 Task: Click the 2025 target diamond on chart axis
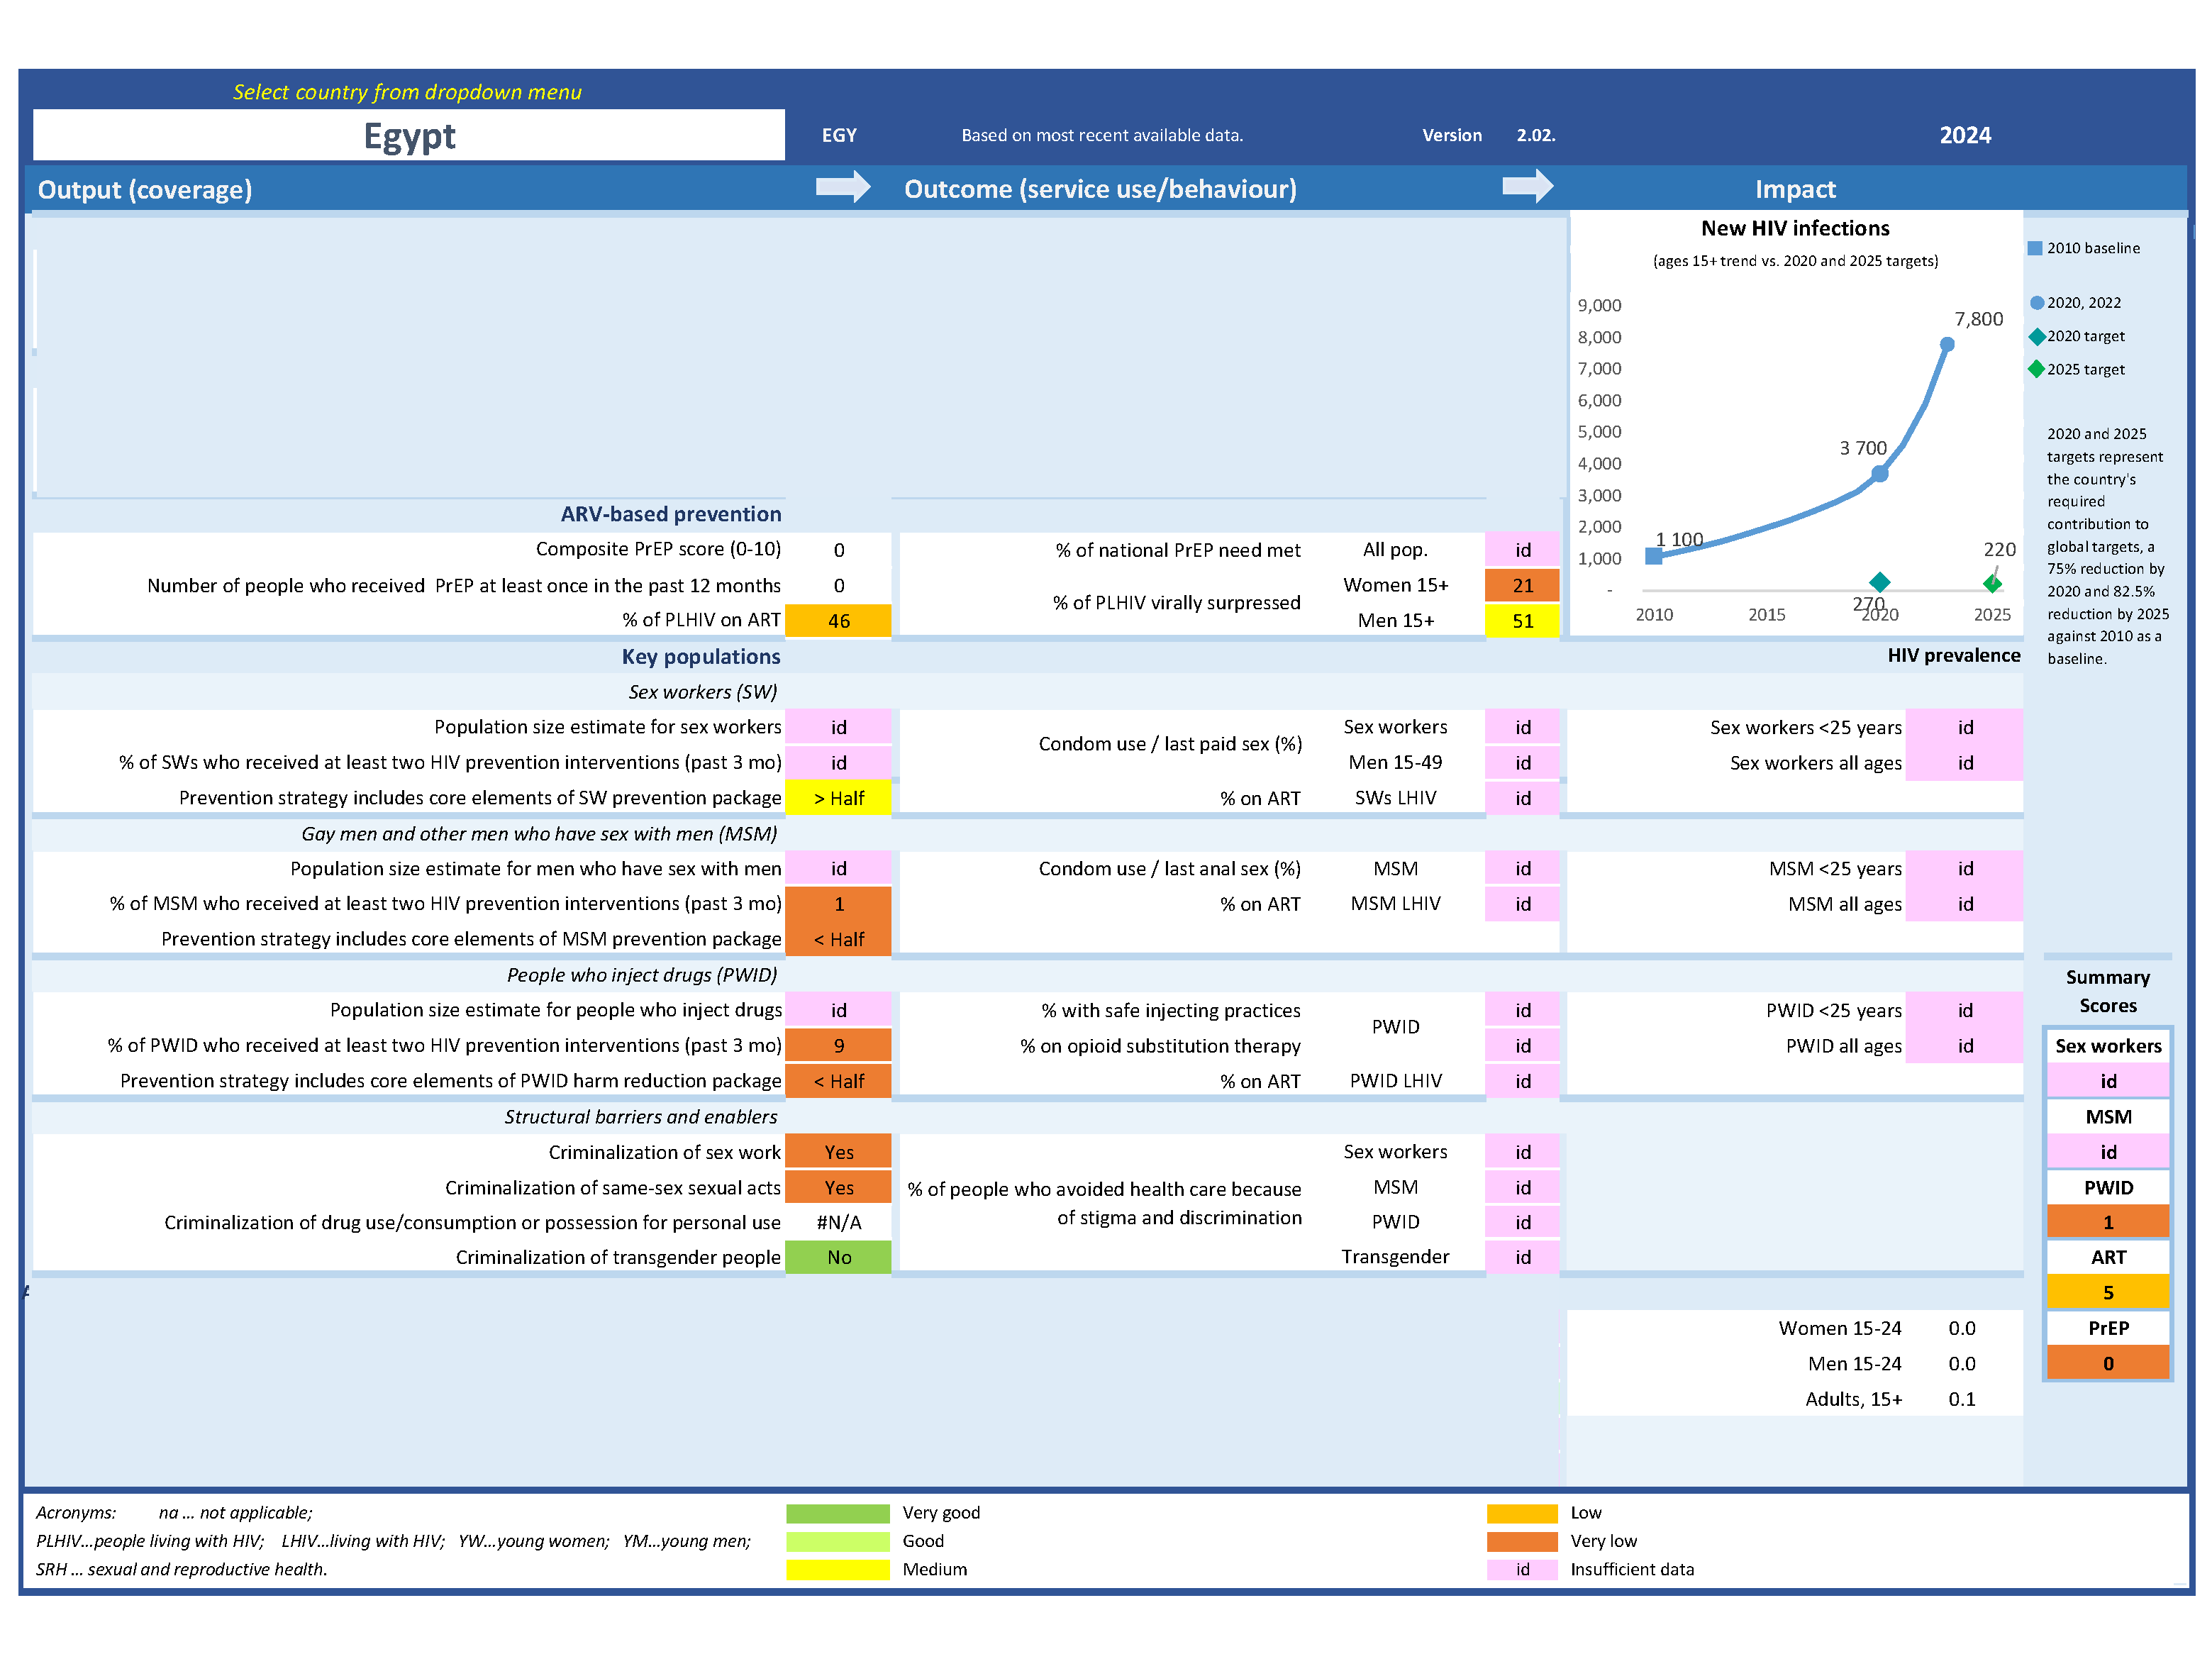[x=1992, y=583]
